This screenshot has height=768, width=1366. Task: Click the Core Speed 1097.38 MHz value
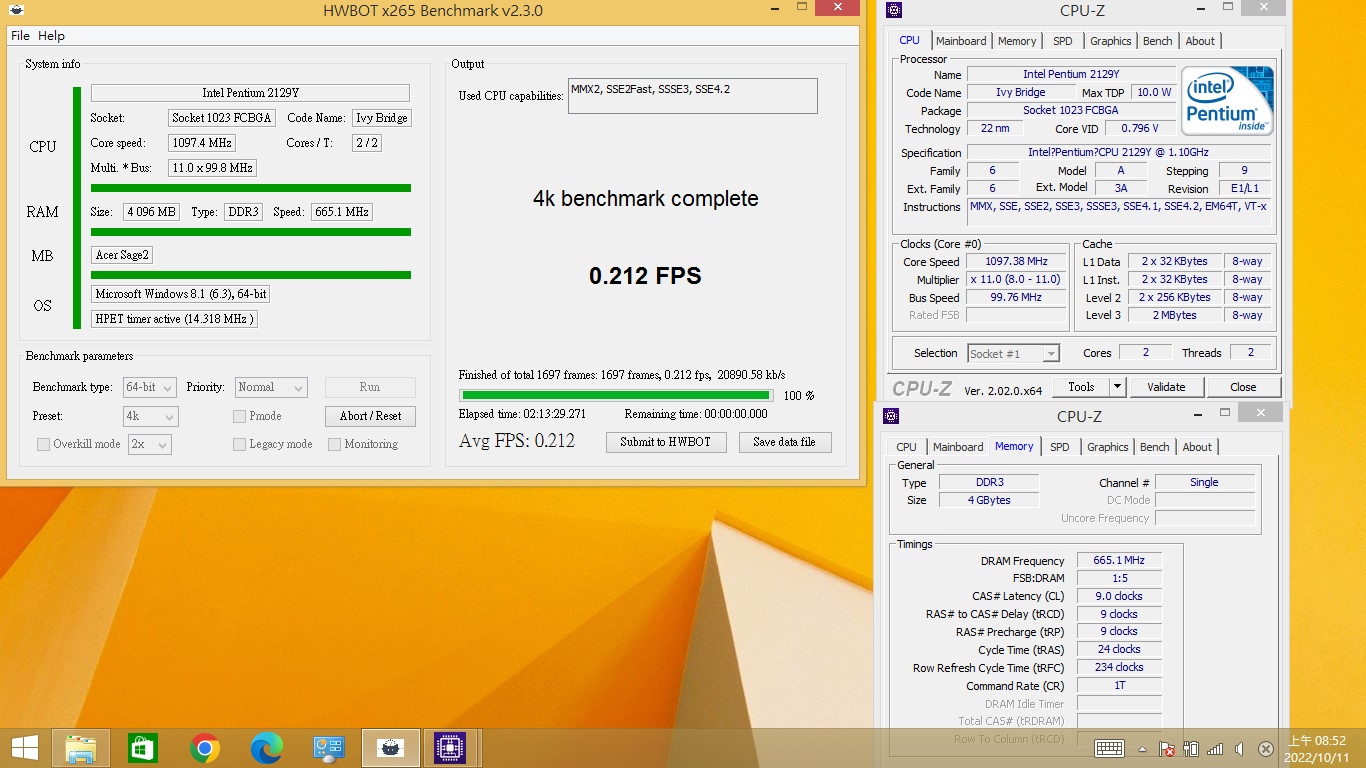pos(1016,262)
